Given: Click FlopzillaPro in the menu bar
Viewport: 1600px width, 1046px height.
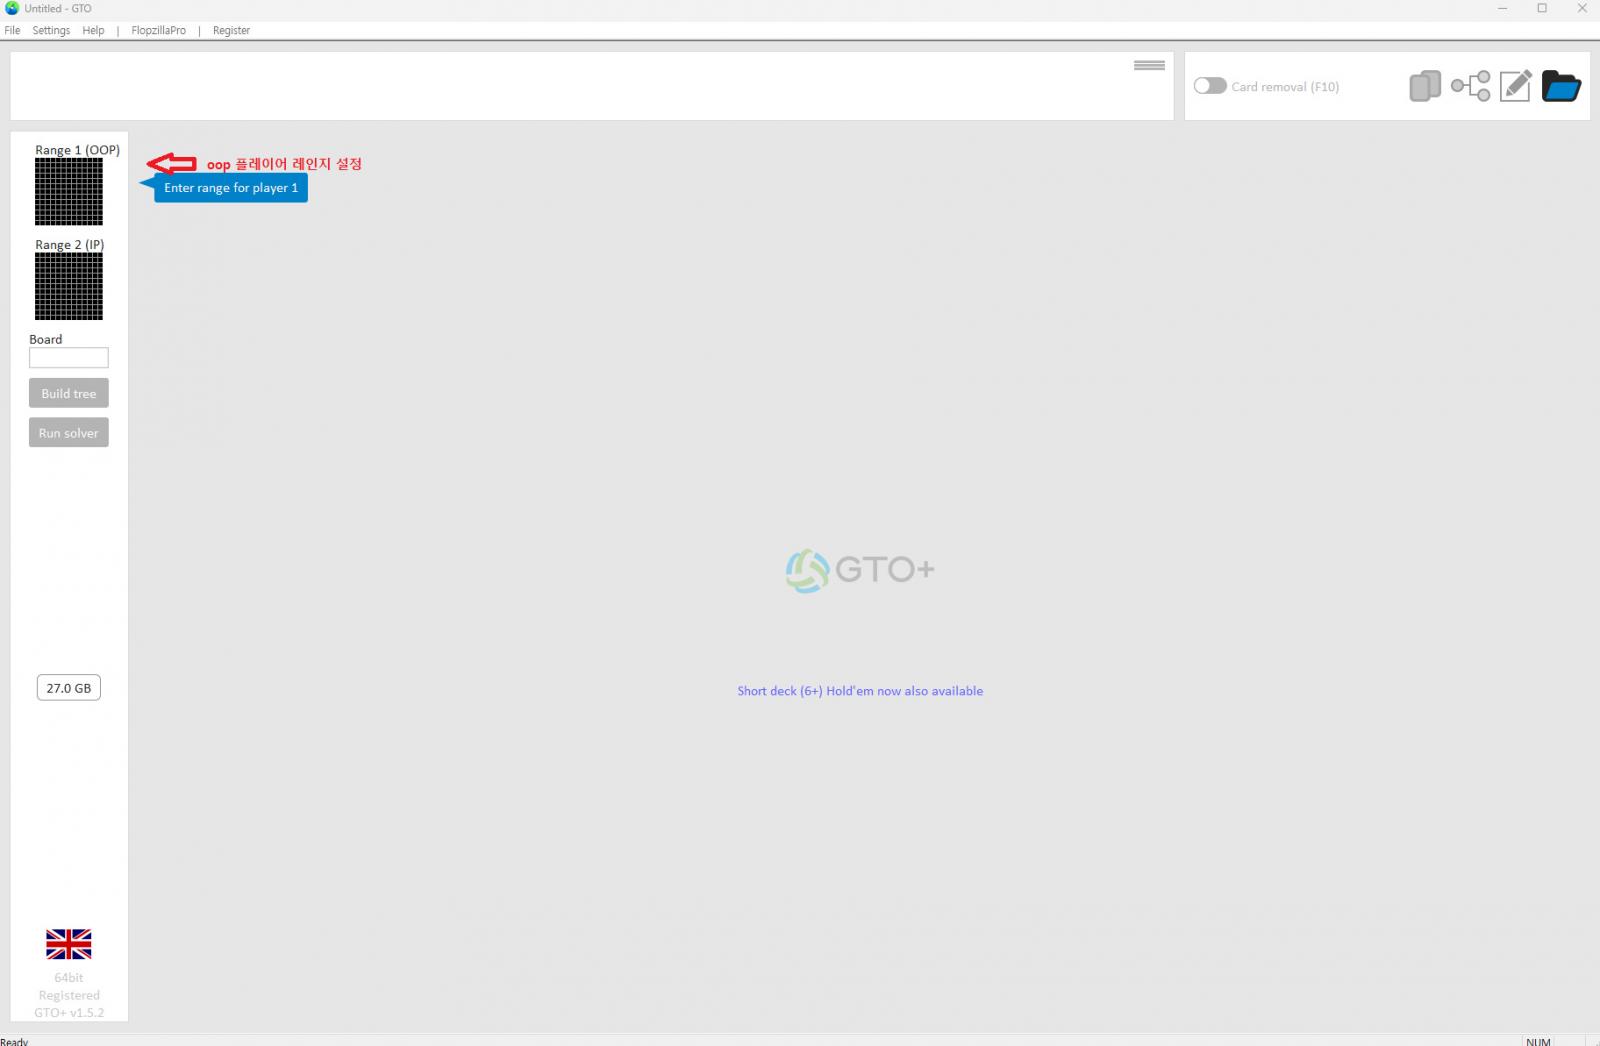Looking at the screenshot, I should point(158,31).
